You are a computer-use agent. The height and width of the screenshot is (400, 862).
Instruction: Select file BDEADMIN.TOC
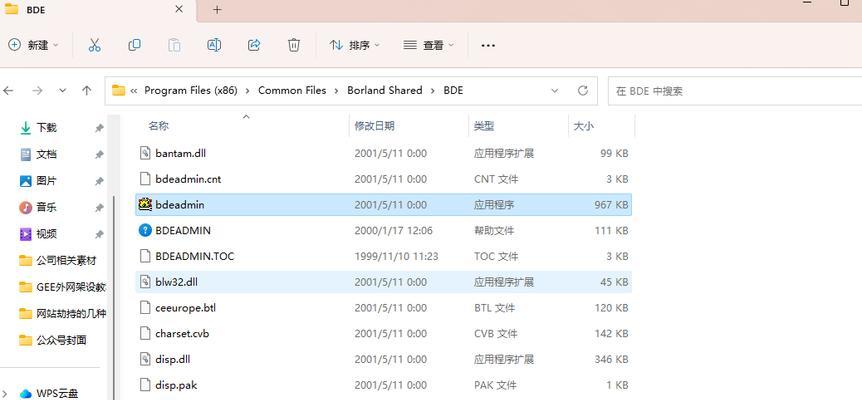pos(383,256)
